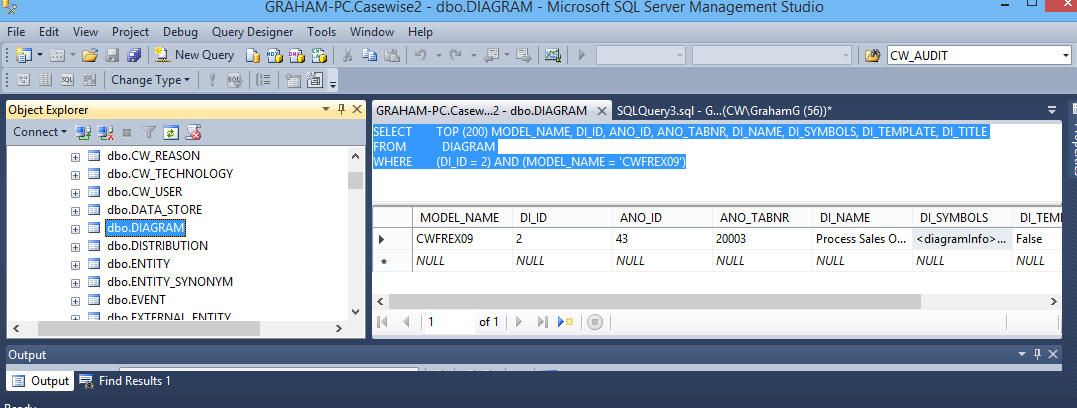Open the Change Type dropdown
This screenshot has width=1077, height=408.
[x=150, y=80]
